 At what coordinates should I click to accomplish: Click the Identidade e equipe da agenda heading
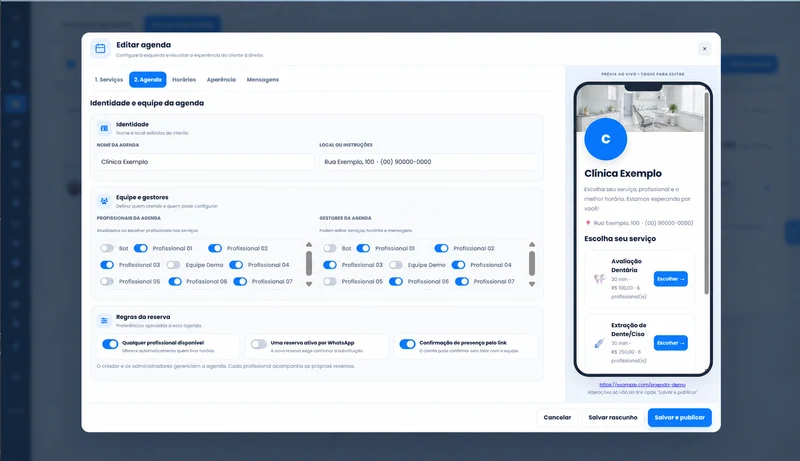tap(147, 103)
